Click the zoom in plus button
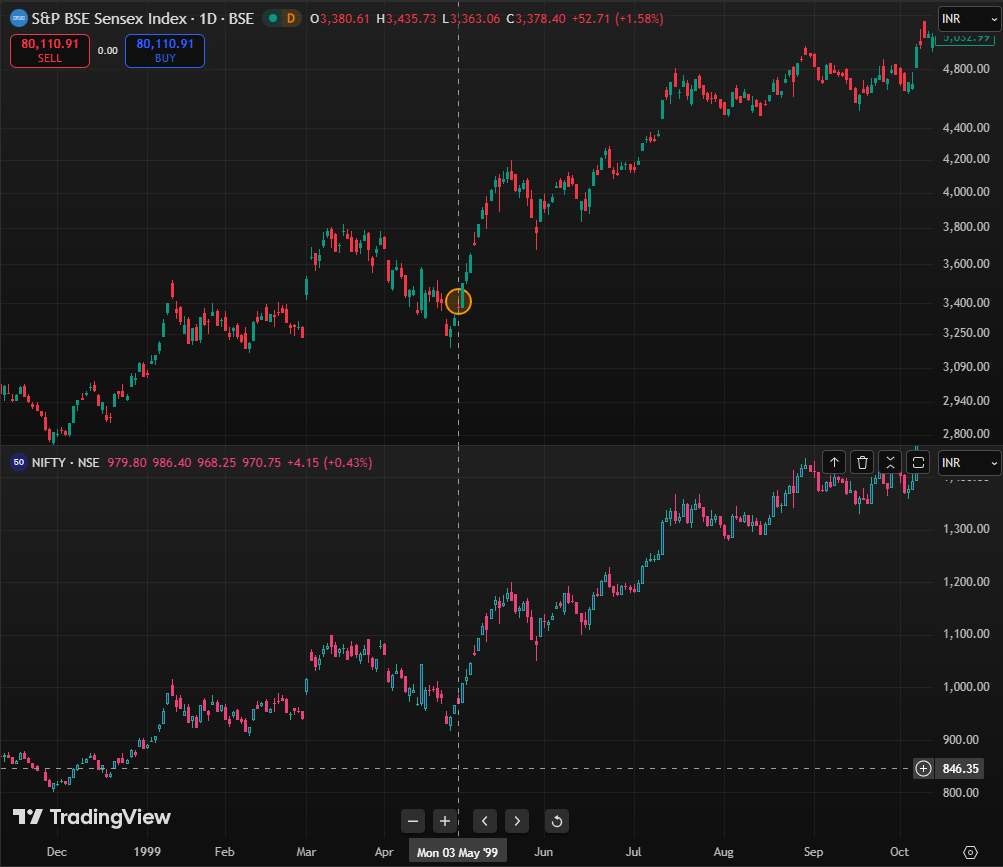1003x867 pixels. click(445, 821)
